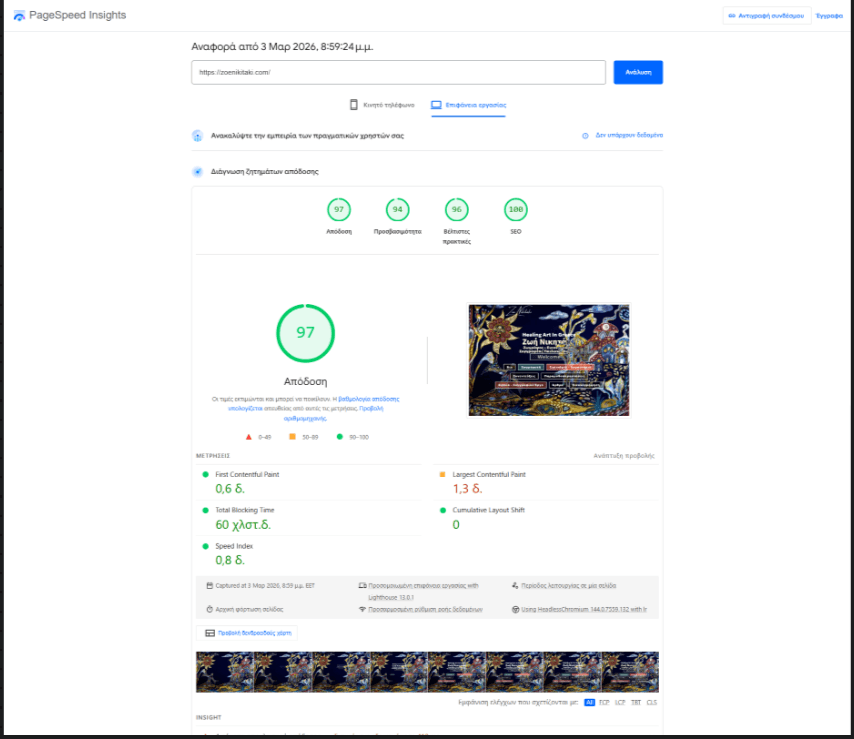Click the treemap icon beside Προβολή δενδροειδούς χάρτη
The width and height of the screenshot is (854, 739).
click(x=210, y=633)
